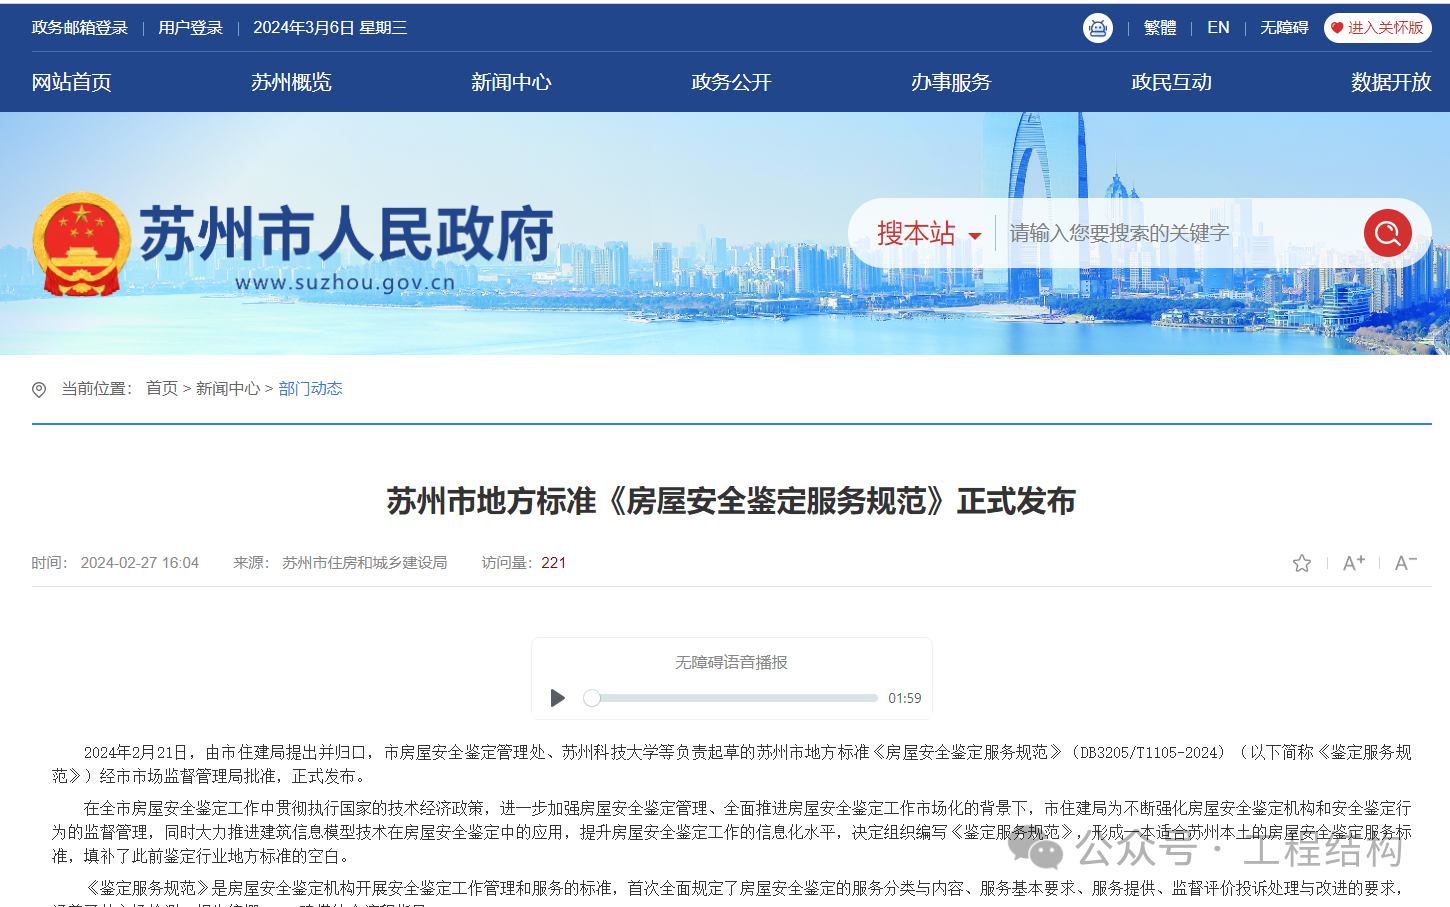Open the 新闻中心 navigation menu
The image size is (1450, 907).
511,82
